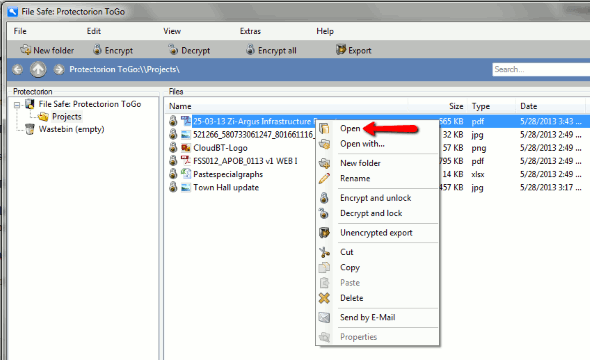
Task: Click the Open with icon in context menu
Action: pyautogui.click(x=324, y=144)
